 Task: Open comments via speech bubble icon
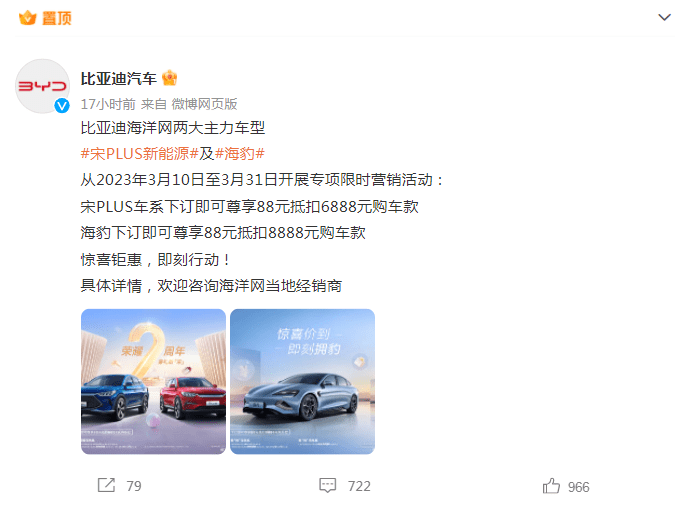pyautogui.click(x=328, y=485)
